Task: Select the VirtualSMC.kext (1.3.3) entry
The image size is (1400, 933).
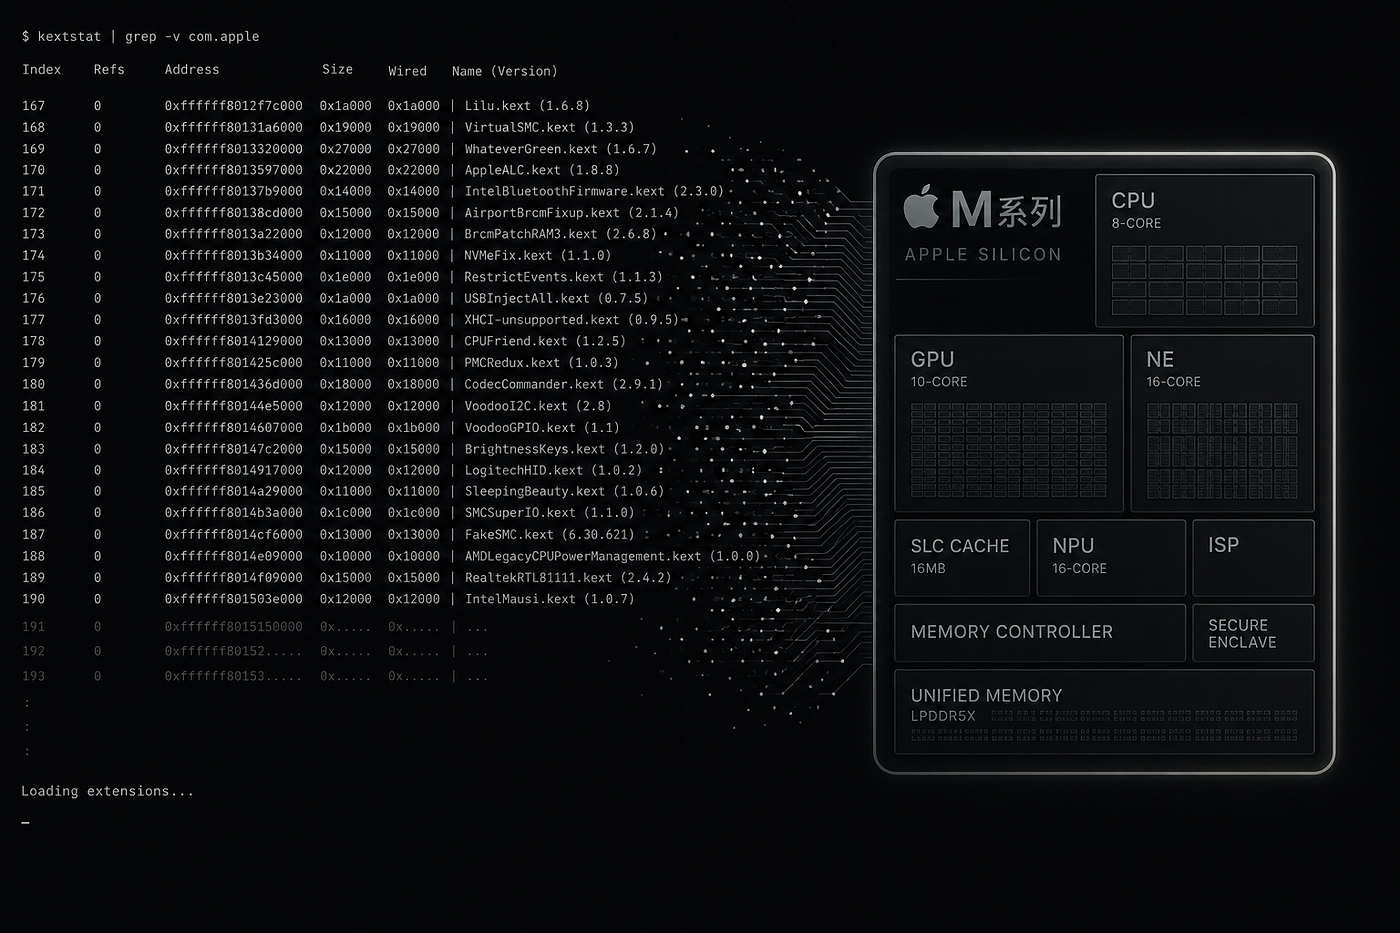Action: pyautogui.click(x=549, y=127)
